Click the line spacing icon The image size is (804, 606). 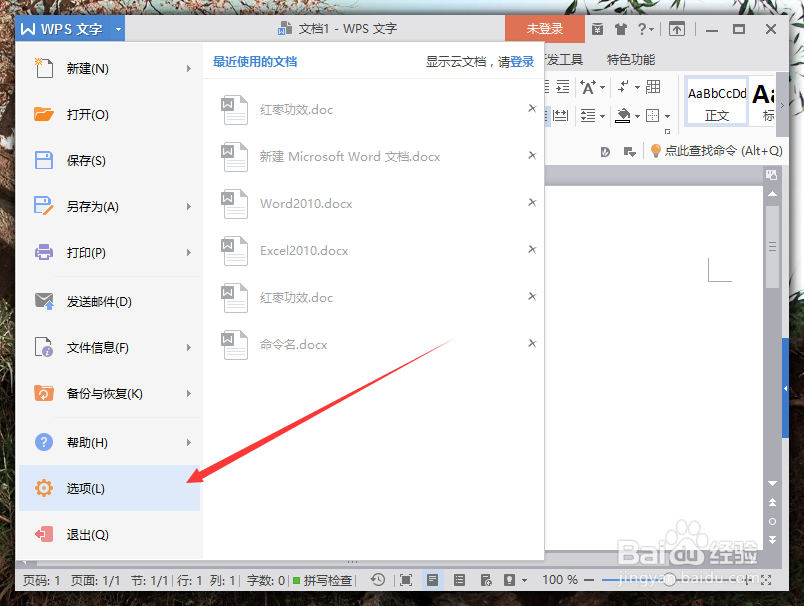pyautogui.click(x=588, y=116)
